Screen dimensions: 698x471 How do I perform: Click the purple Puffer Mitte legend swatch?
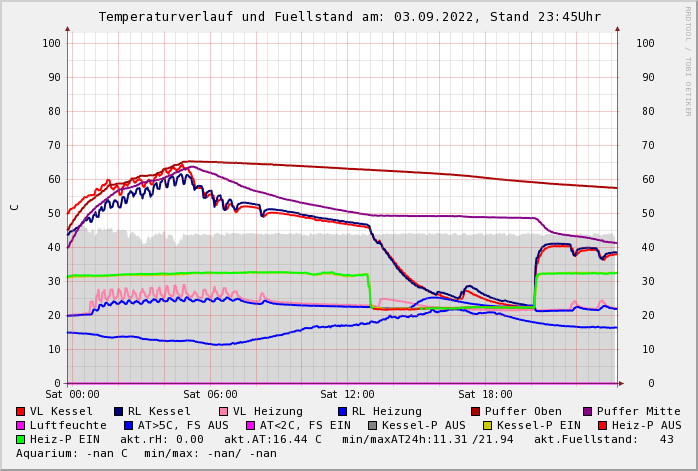[x=588, y=411]
